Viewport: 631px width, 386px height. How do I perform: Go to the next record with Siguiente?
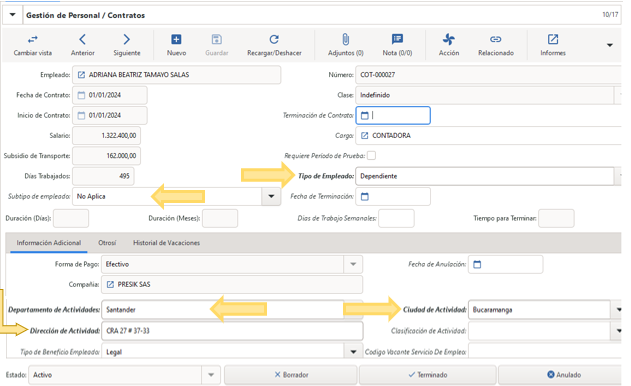(126, 39)
